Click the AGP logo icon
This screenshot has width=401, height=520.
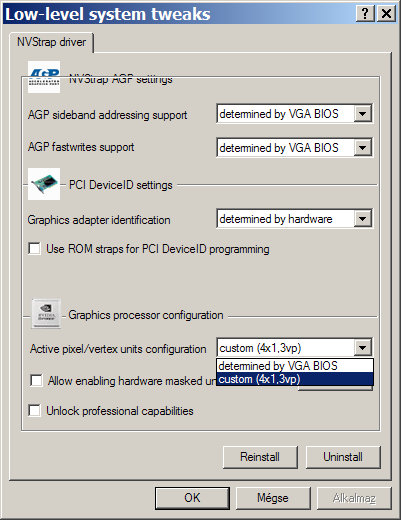click(x=44, y=77)
